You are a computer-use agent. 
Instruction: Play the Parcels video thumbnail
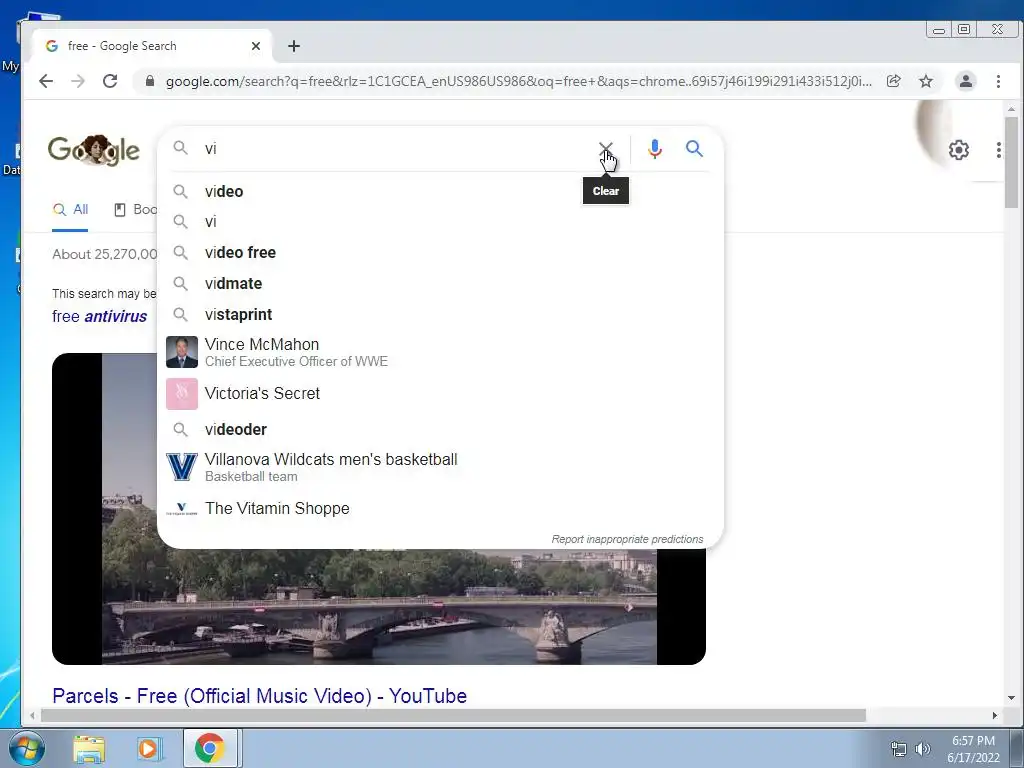tap(379, 607)
